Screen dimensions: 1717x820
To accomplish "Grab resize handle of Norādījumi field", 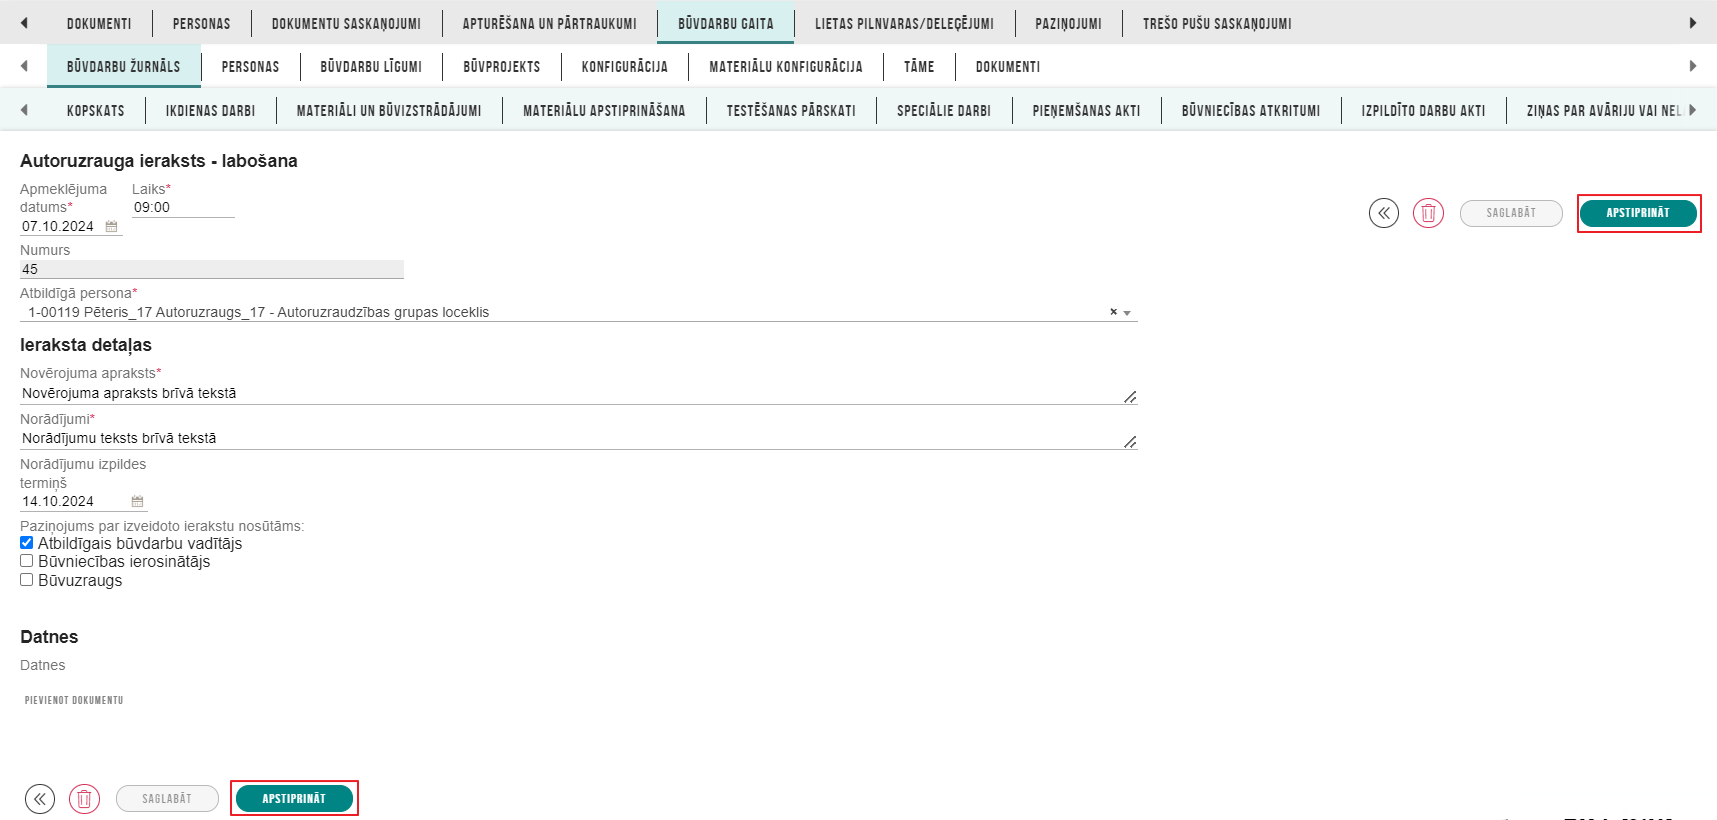I will point(1130,442).
